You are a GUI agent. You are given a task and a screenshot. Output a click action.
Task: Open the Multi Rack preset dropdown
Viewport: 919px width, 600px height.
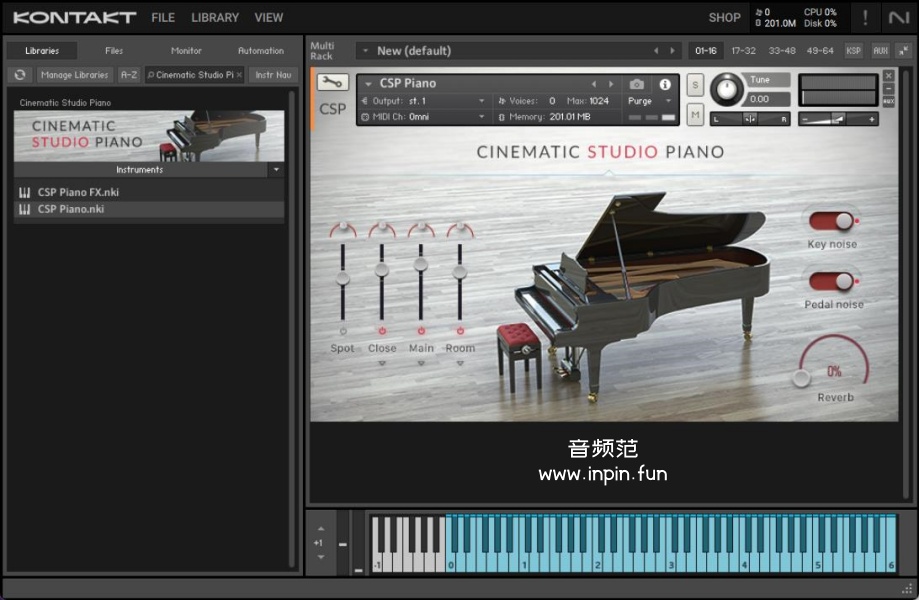pyautogui.click(x=365, y=51)
